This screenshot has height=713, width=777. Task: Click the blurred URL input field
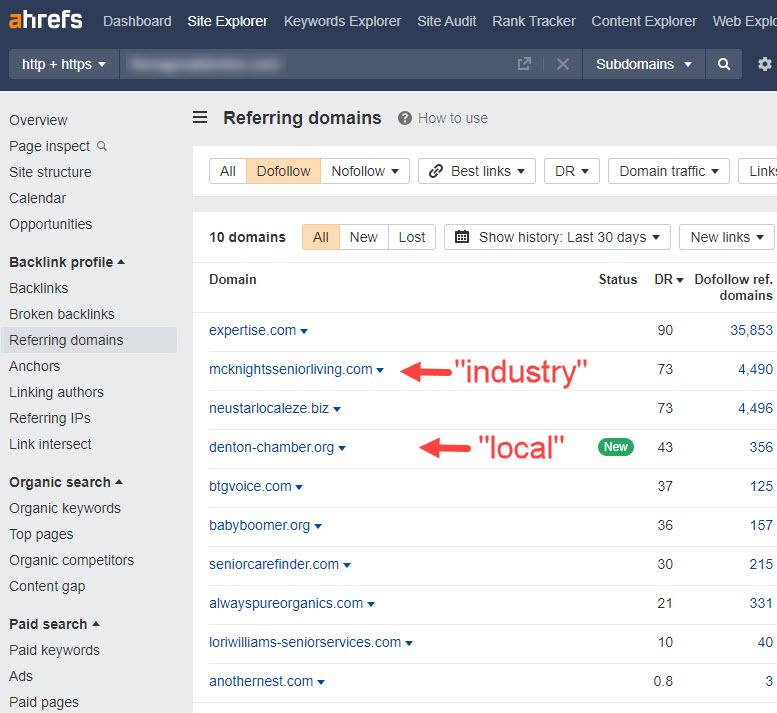pyautogui.click(x=317, y=64)
